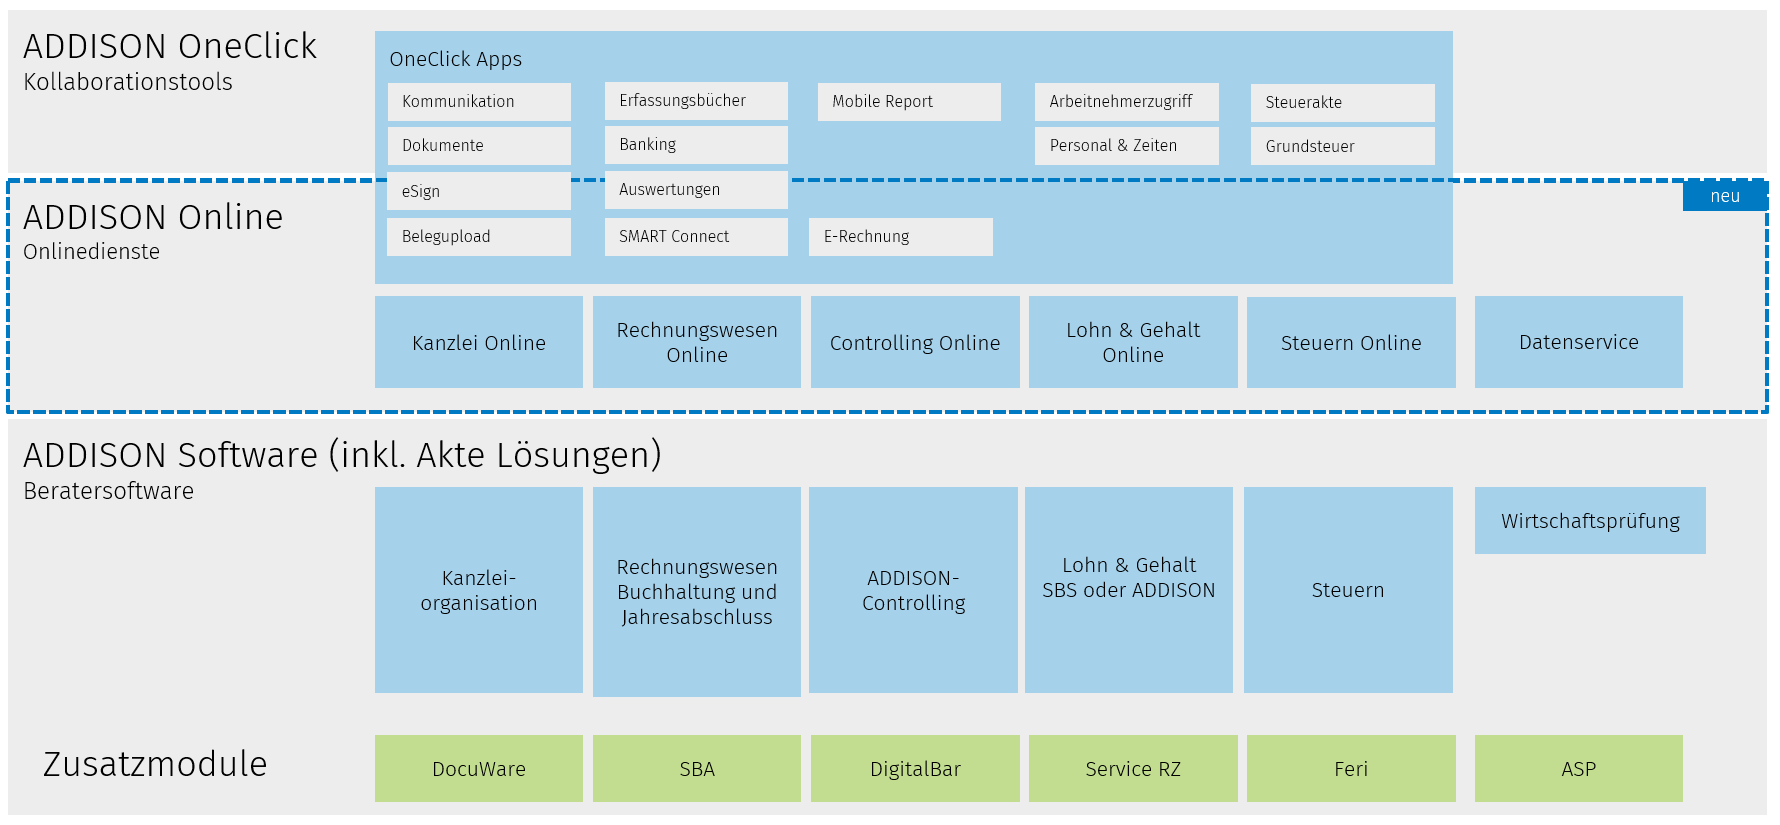
Task: Select the Arbeitnehmerzugriff box
Action: [x=1127, y=102]
